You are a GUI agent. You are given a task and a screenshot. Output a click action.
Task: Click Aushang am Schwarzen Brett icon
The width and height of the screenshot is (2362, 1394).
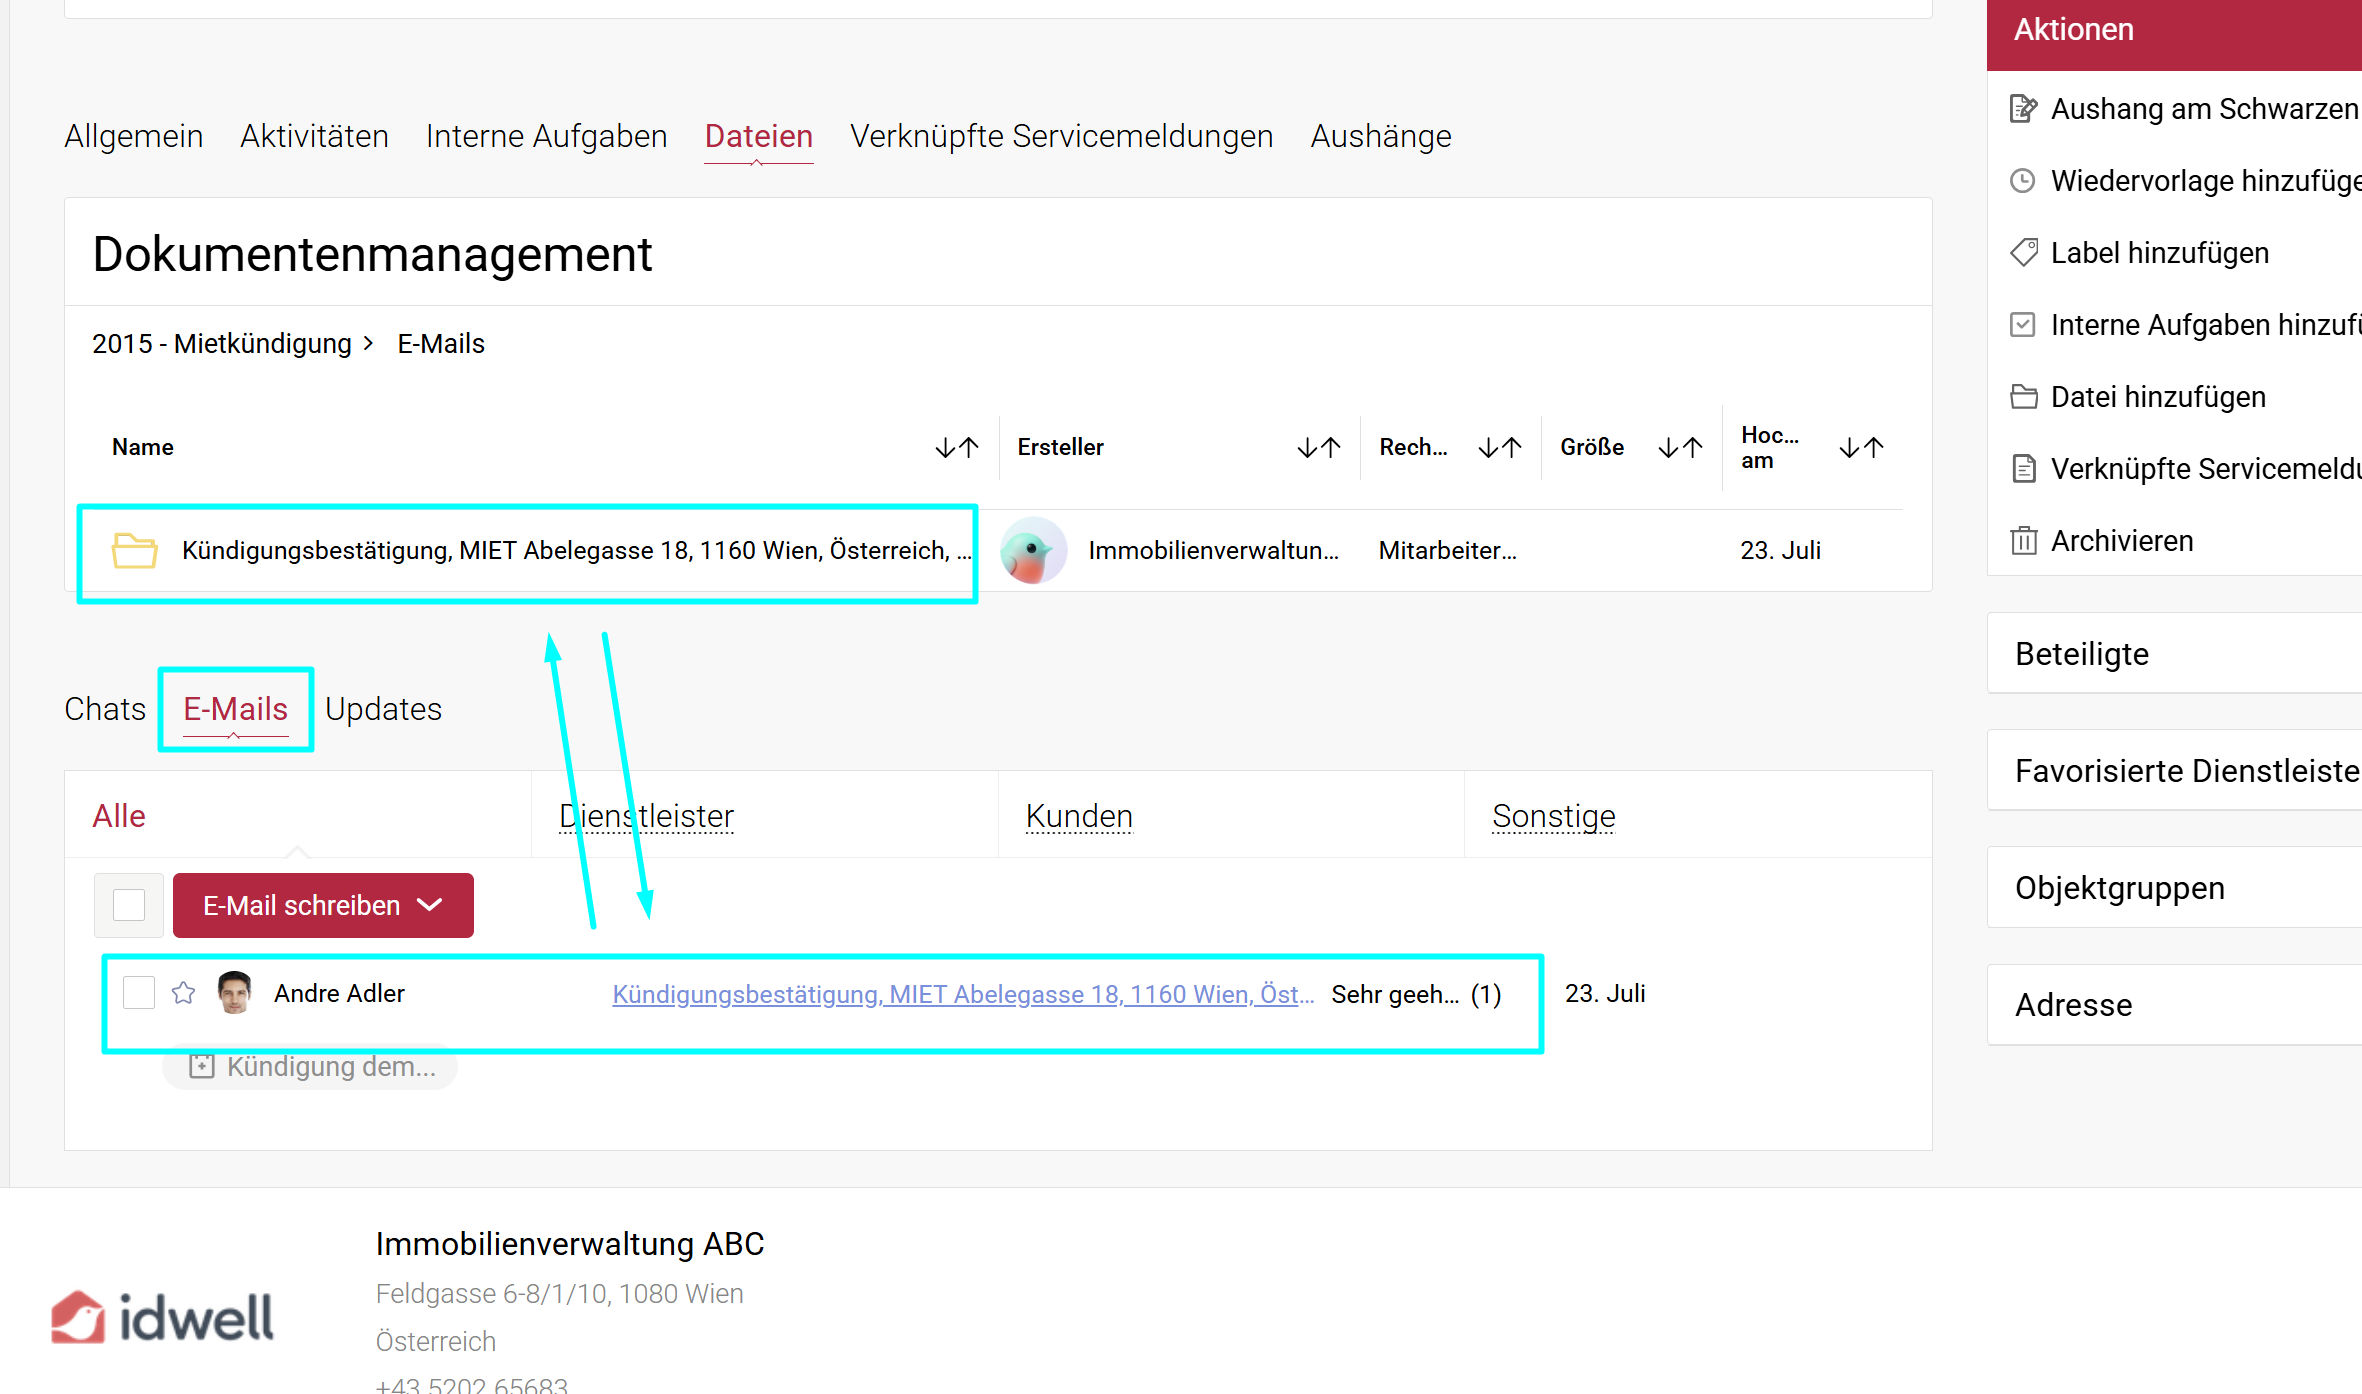(2024, 108)
